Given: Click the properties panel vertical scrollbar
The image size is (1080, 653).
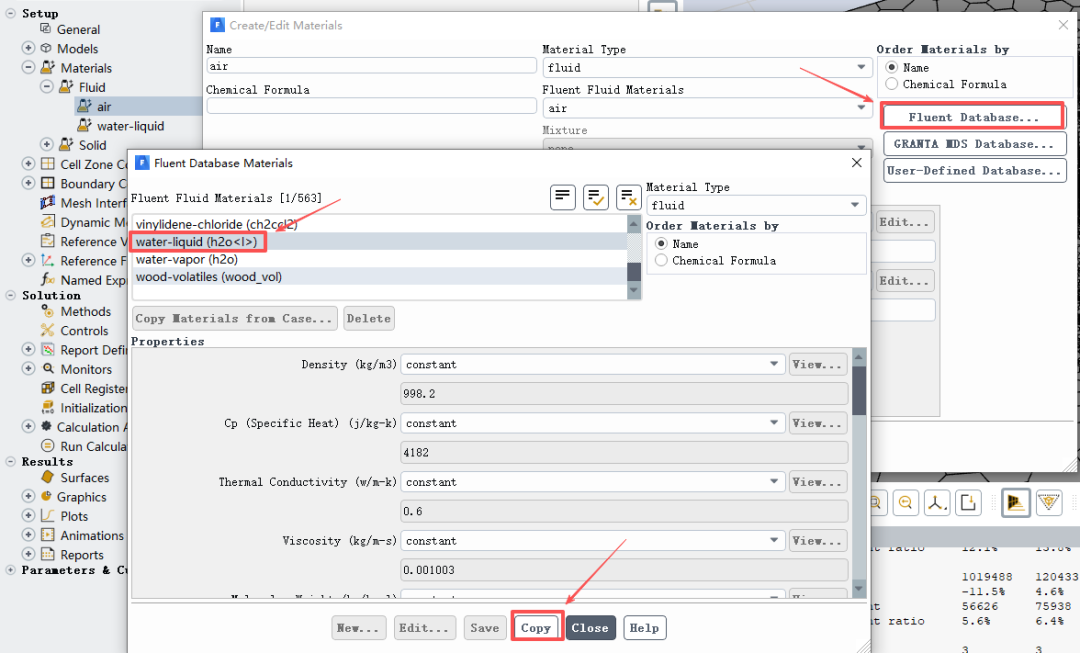Looking at the screenshot, I should point(859,473).
